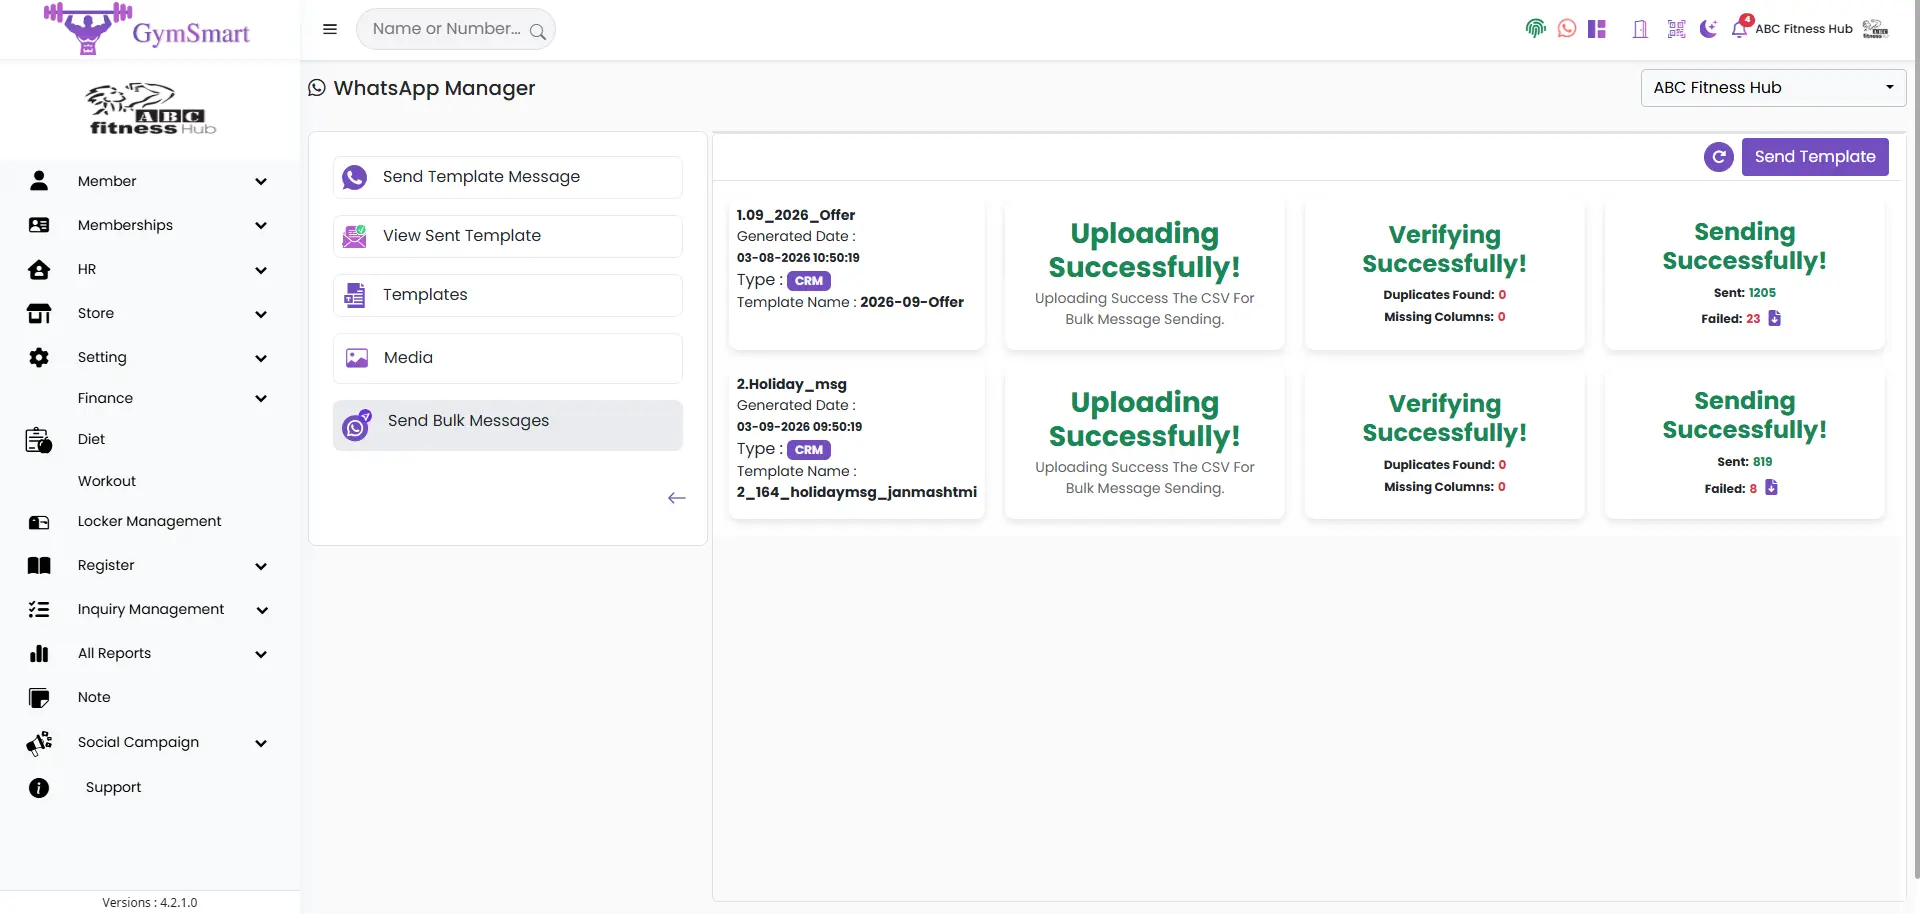The height and width of the screenshot is (914, 1920).
Task: Toggle the hamburger sidebar menu
Action: click(330, 29)
